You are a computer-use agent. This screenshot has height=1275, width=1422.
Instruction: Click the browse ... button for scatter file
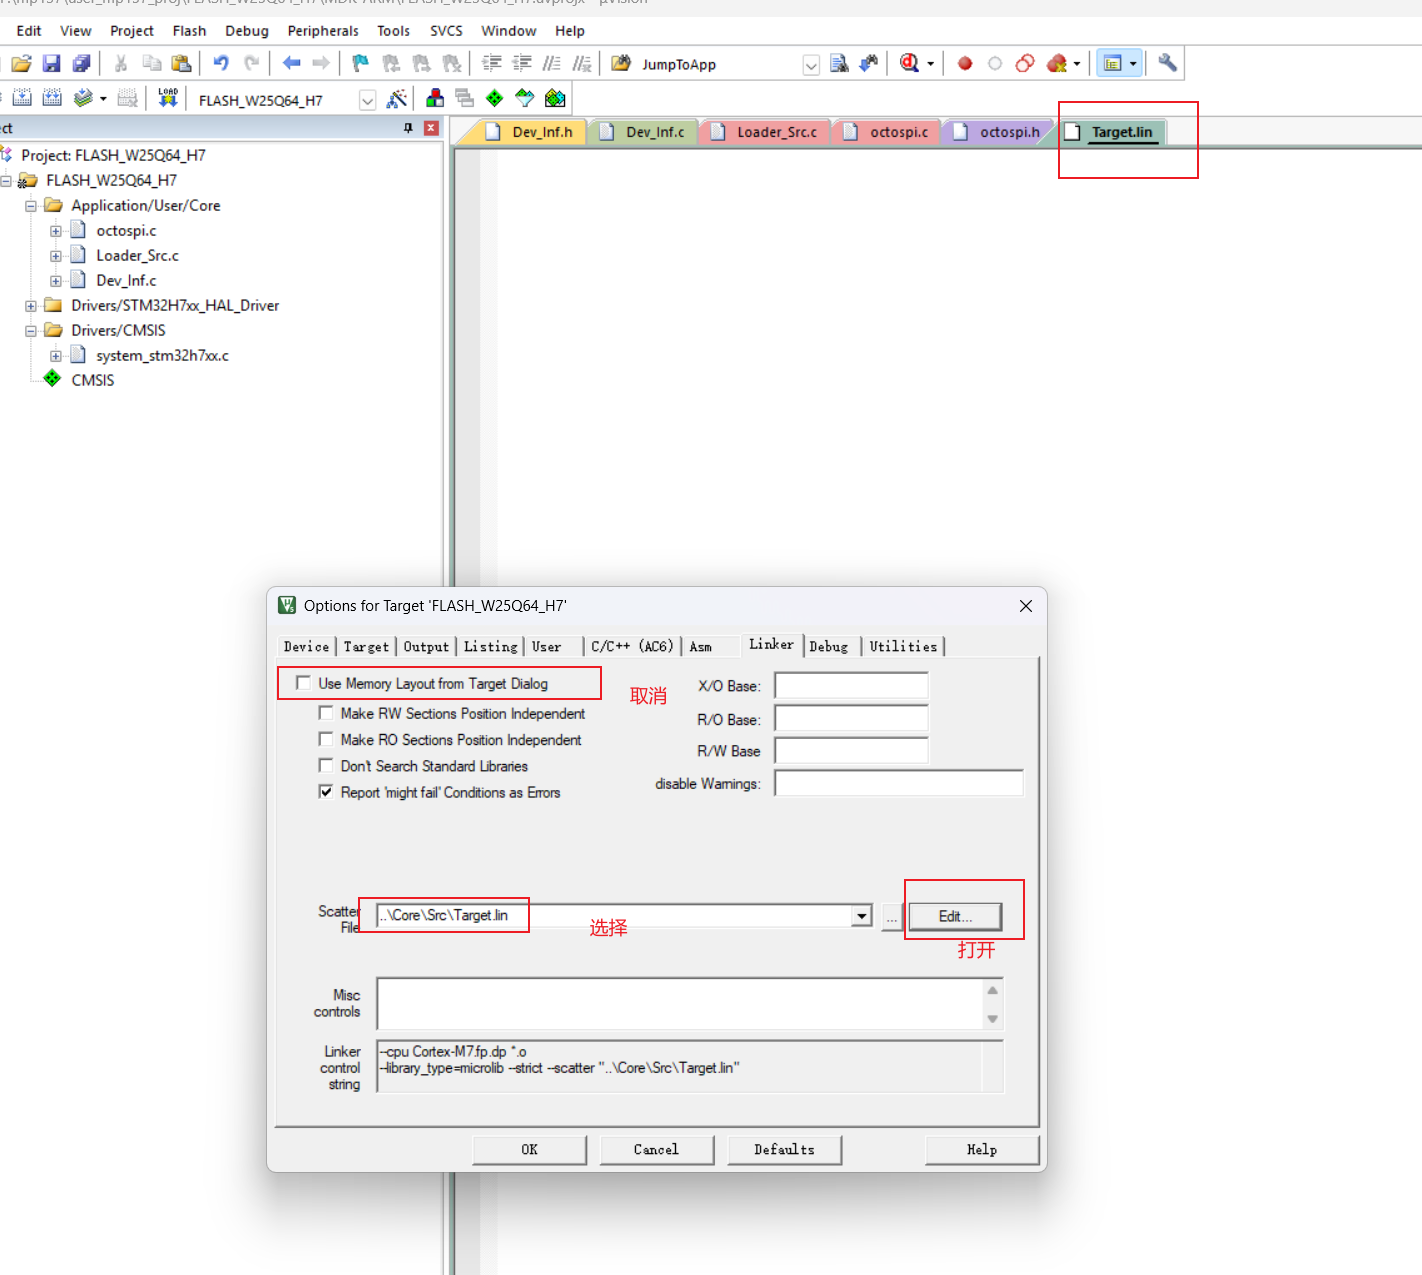891,916
